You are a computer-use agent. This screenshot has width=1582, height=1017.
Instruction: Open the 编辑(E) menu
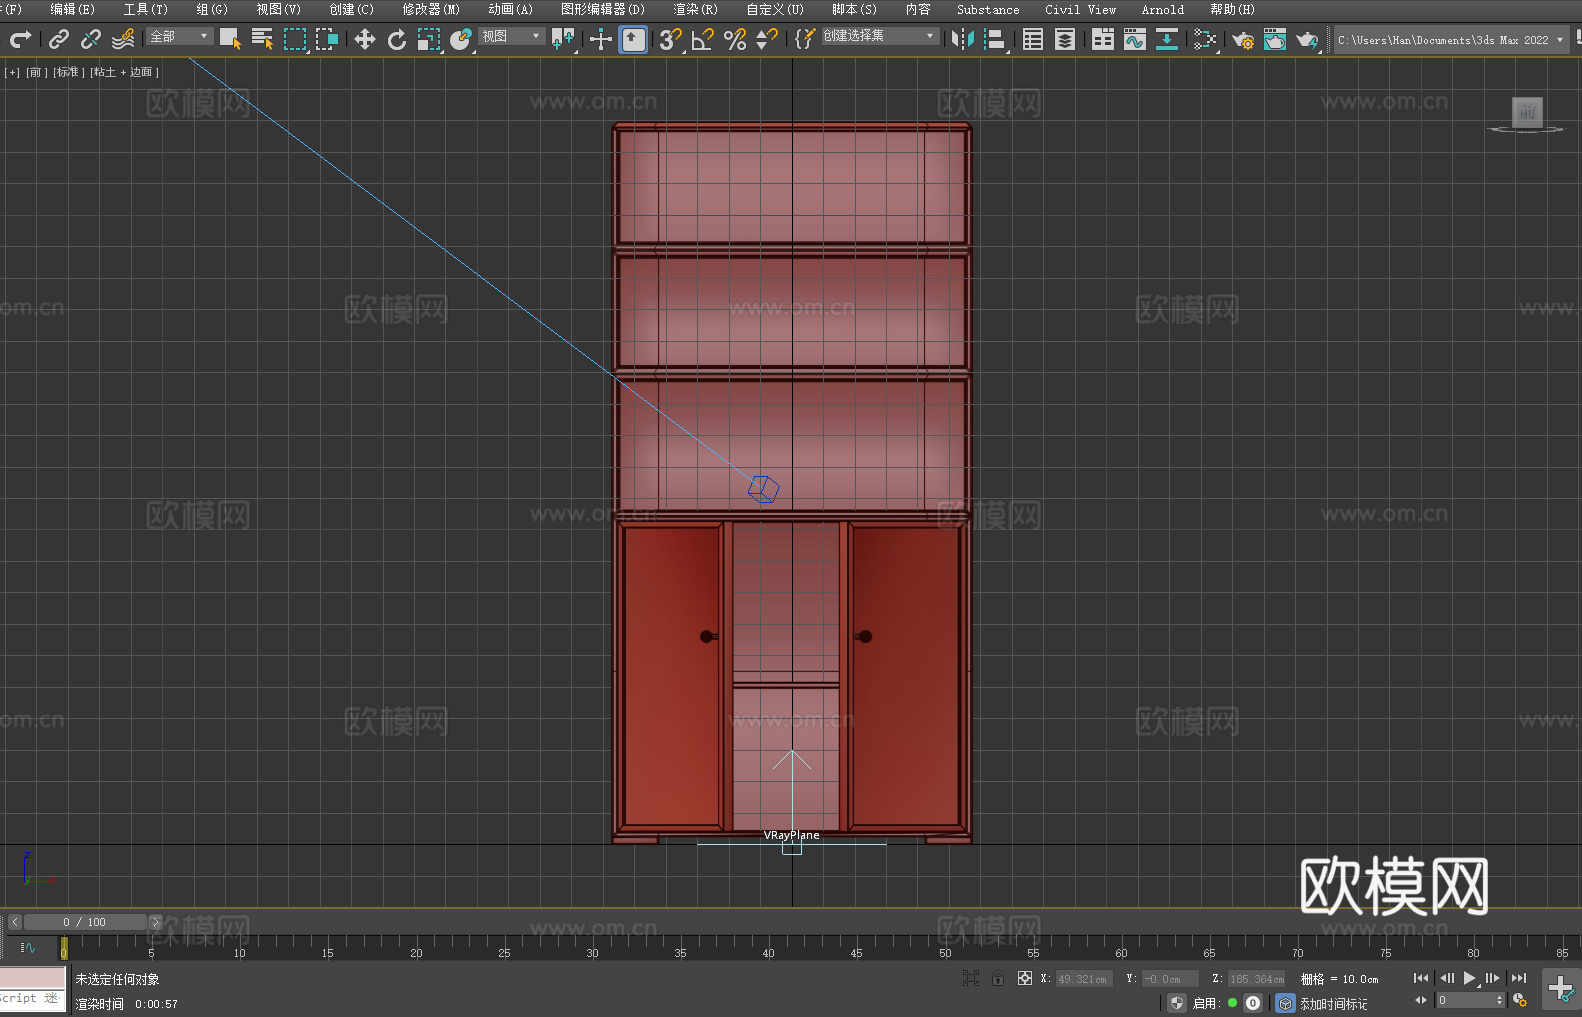tap(72, 9)
